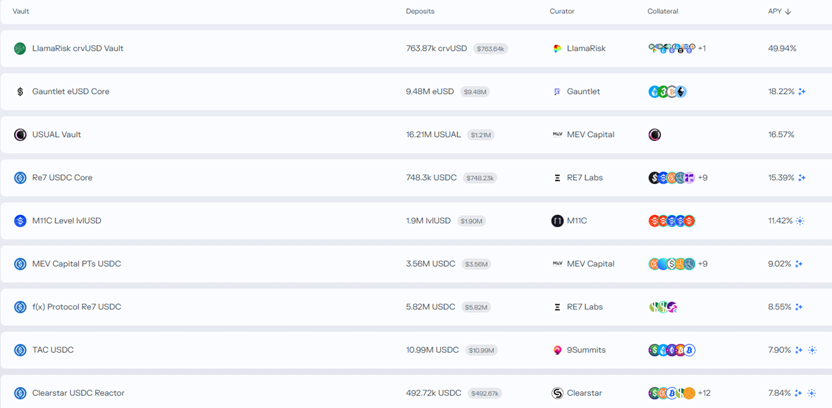Image resolution: width=832 pixels, height=408 pixels.
Task: Click the sun icon beside 11.42% APY
Action: (800, 221)
